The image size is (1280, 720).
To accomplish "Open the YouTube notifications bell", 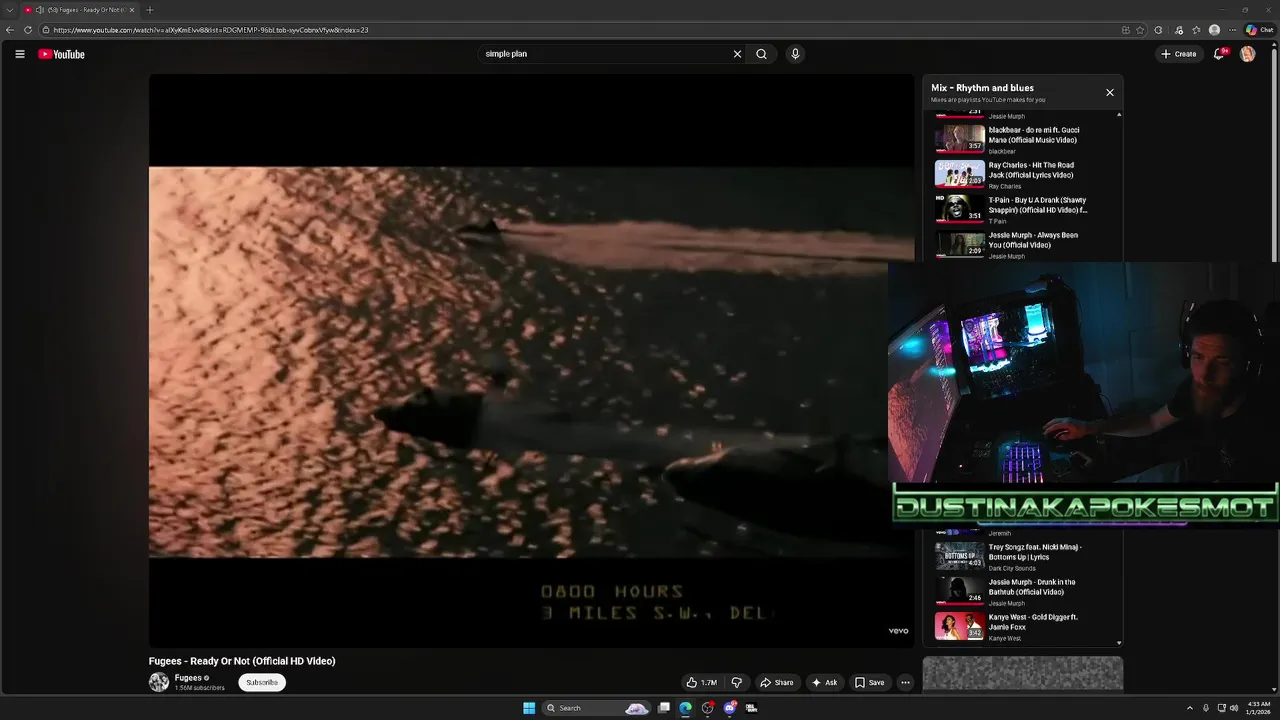I will pyautogui.click(x=1218, y=54).
